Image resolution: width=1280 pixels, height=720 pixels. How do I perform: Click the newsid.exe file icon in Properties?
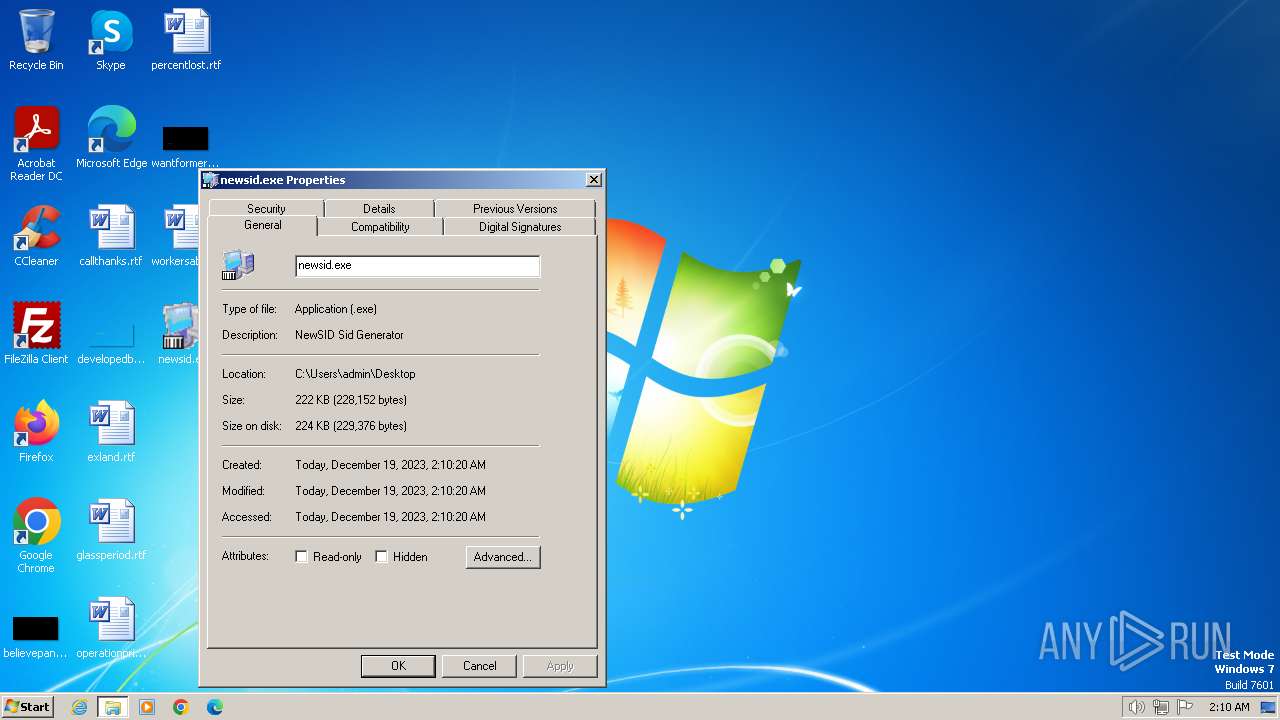pos(238,265)
